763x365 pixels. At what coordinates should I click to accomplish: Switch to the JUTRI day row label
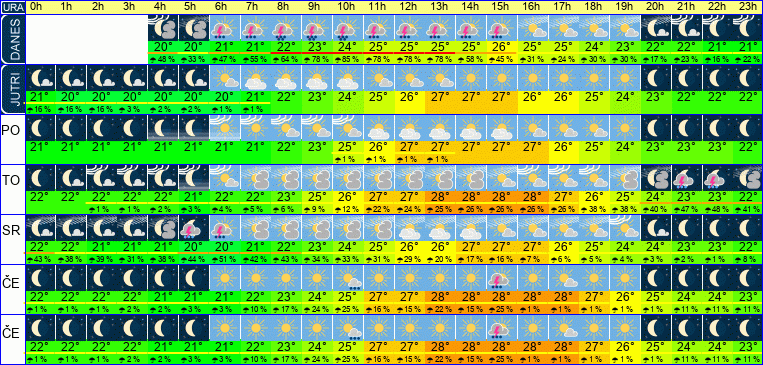click(12, 89)
